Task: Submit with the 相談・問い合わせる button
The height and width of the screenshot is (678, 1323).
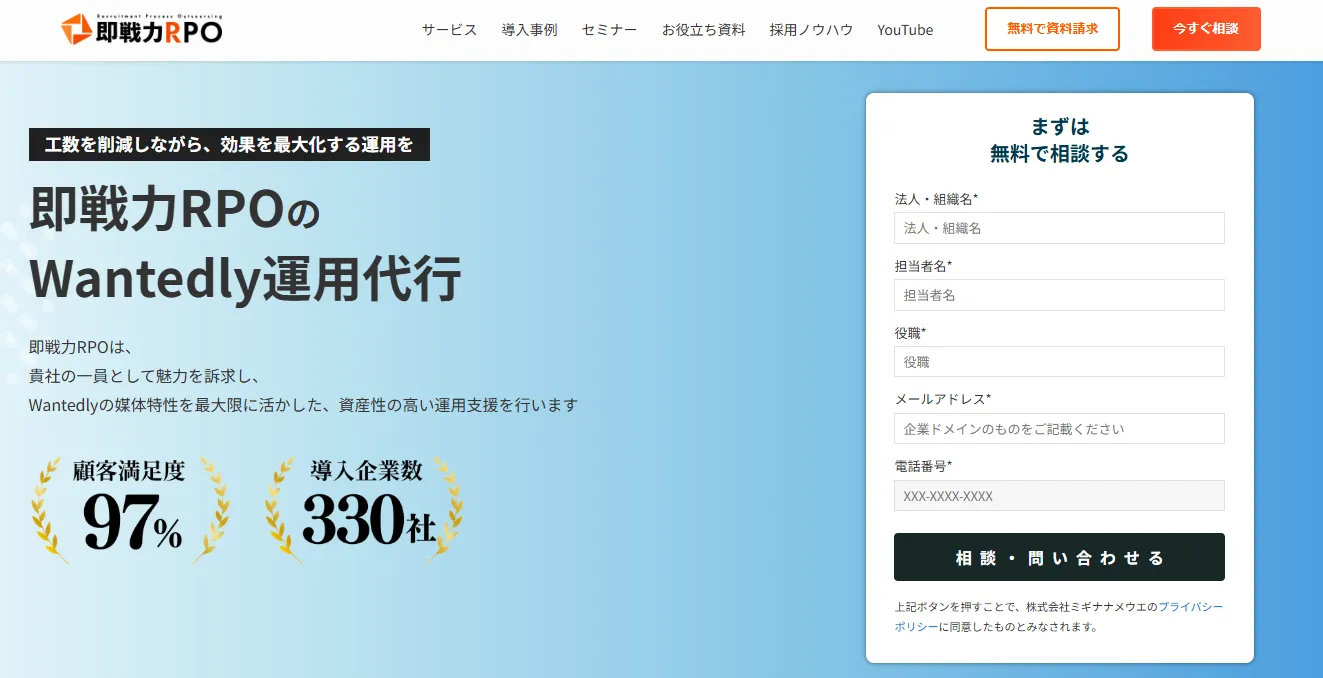Action: coord(1059,557)
